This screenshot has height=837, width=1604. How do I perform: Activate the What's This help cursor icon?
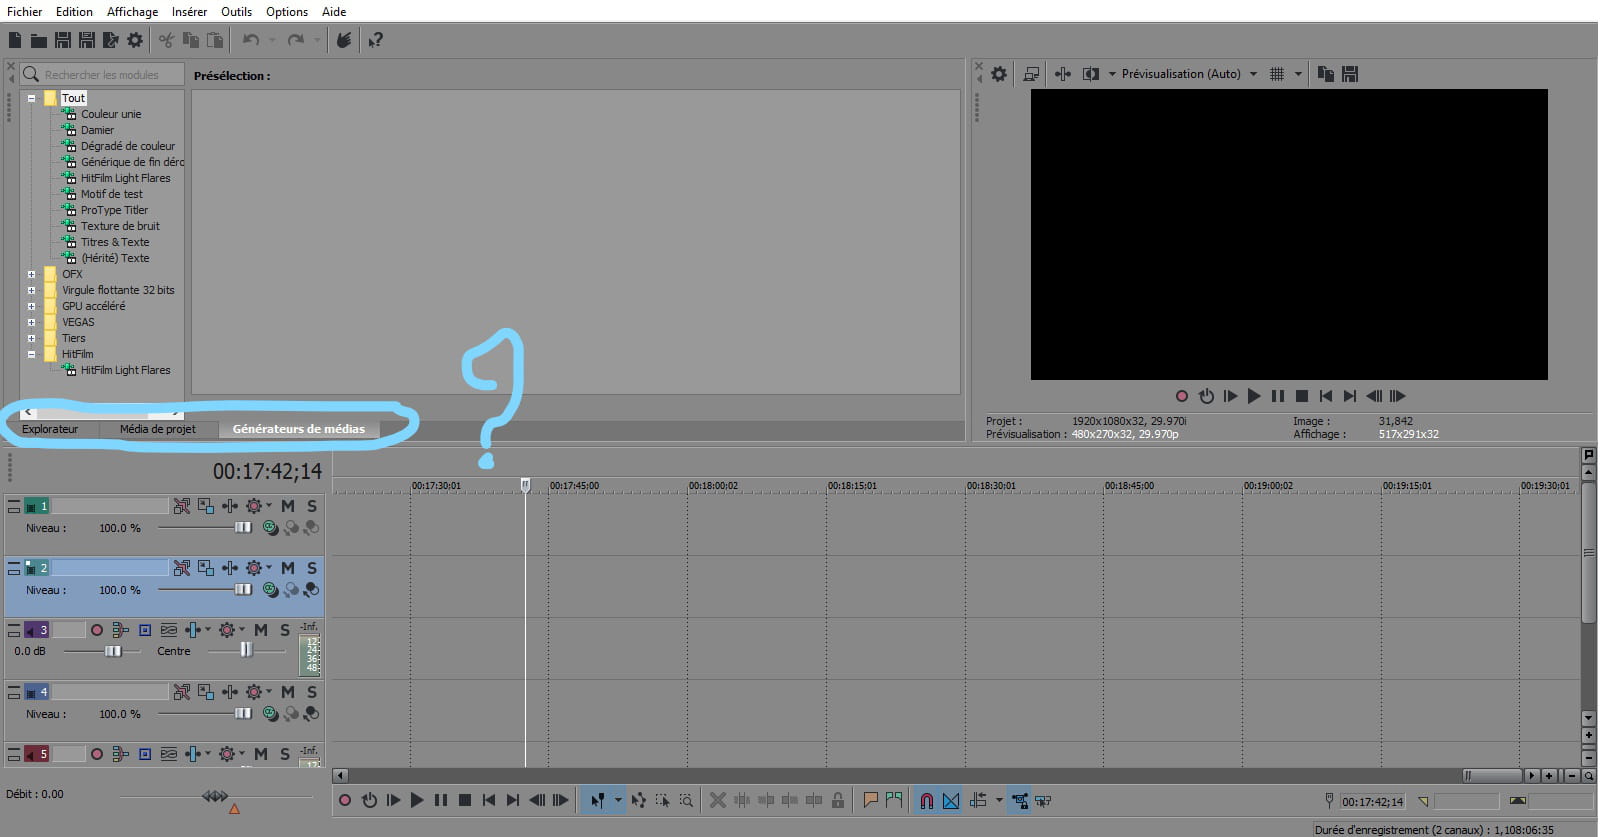(375, 40)
